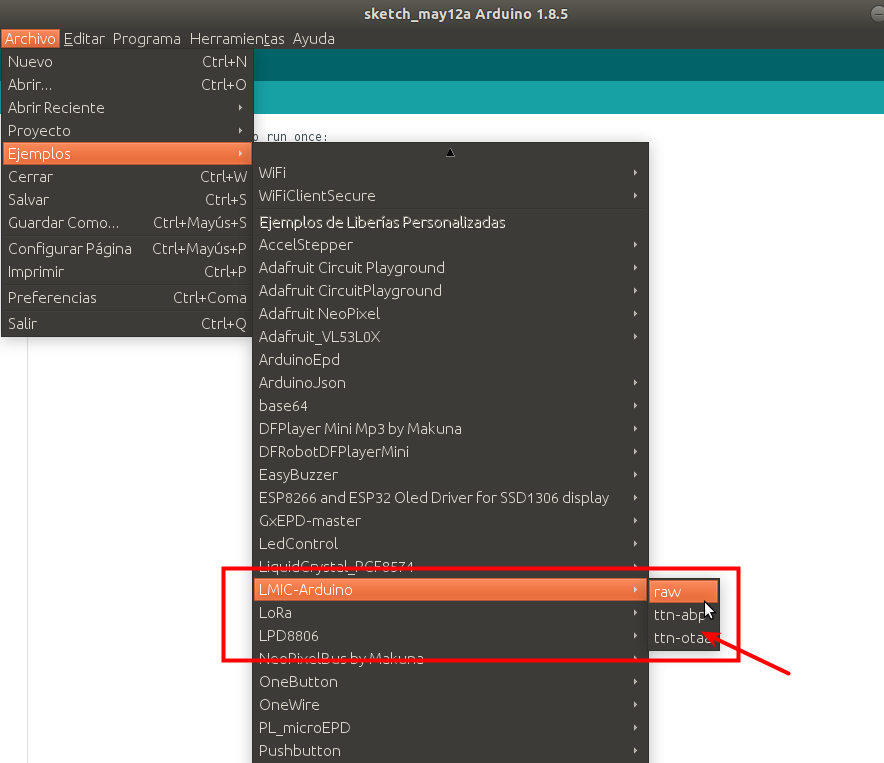Open ArduinoJson examples submenu

pyautogui.click(x=450, y=383)
